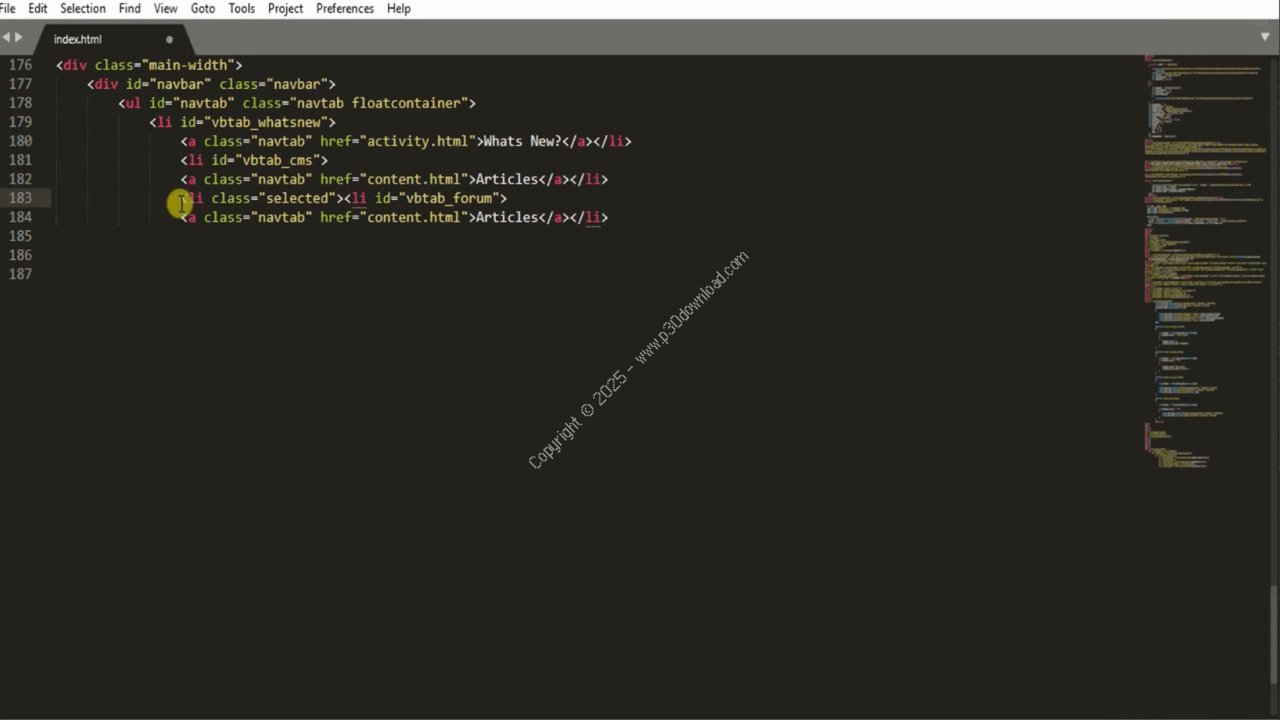Viewport: 1280px width, 720px height.
Task: Click the minimap code preview
Action: pos(1200,250)
